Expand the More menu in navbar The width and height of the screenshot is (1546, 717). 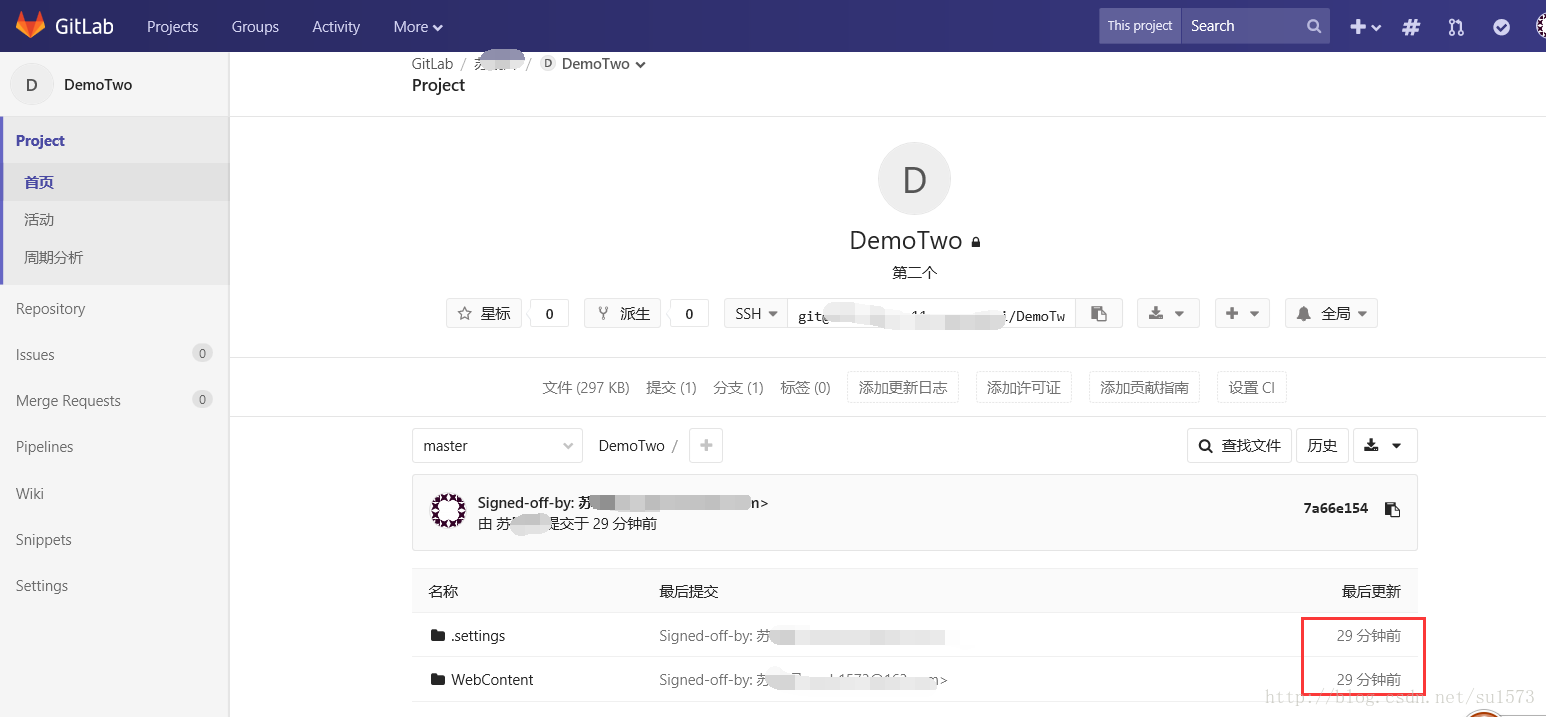pos(418,27)
